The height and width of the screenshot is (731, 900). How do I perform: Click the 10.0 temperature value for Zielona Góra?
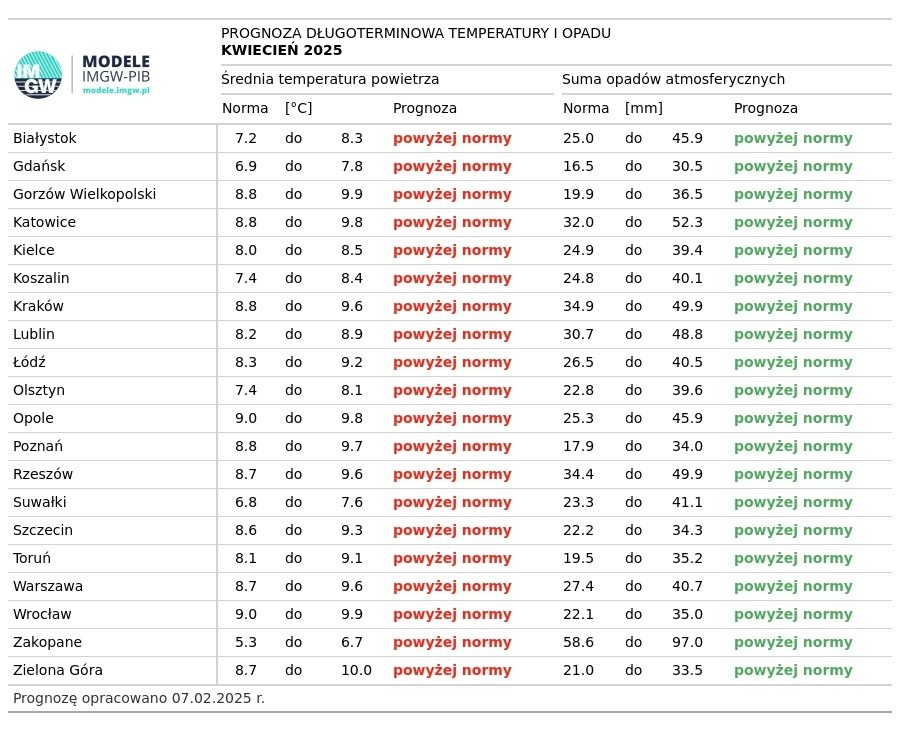tap(356, 670)
